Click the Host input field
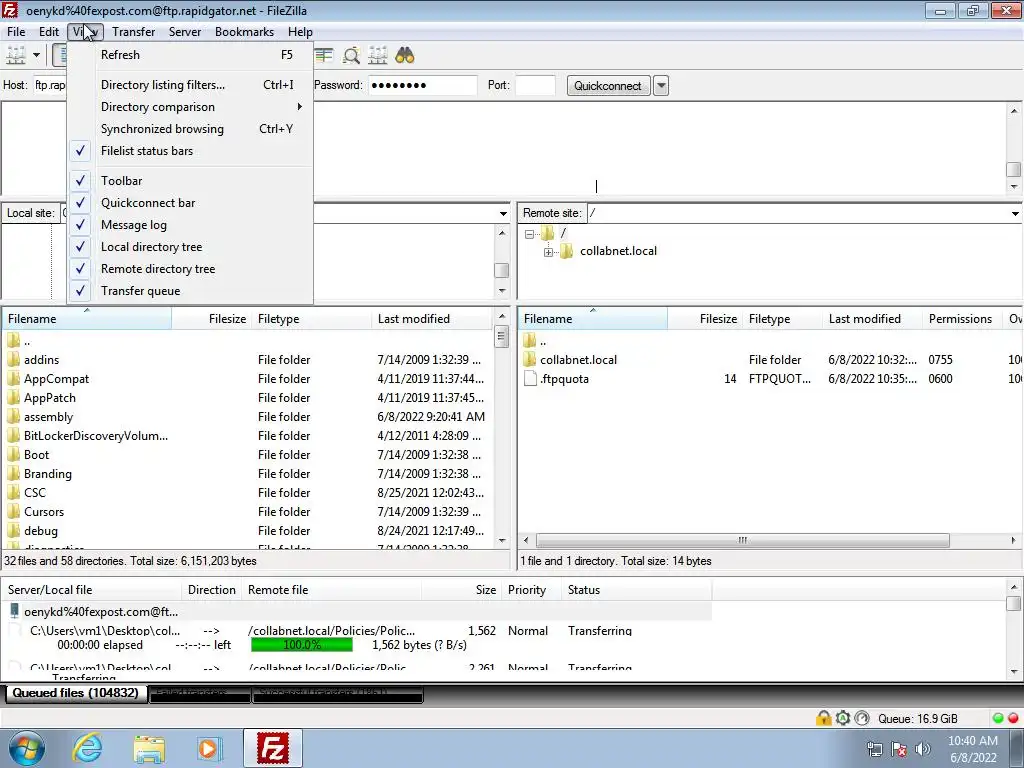1024x768 pixels. (x=50, y=86)
